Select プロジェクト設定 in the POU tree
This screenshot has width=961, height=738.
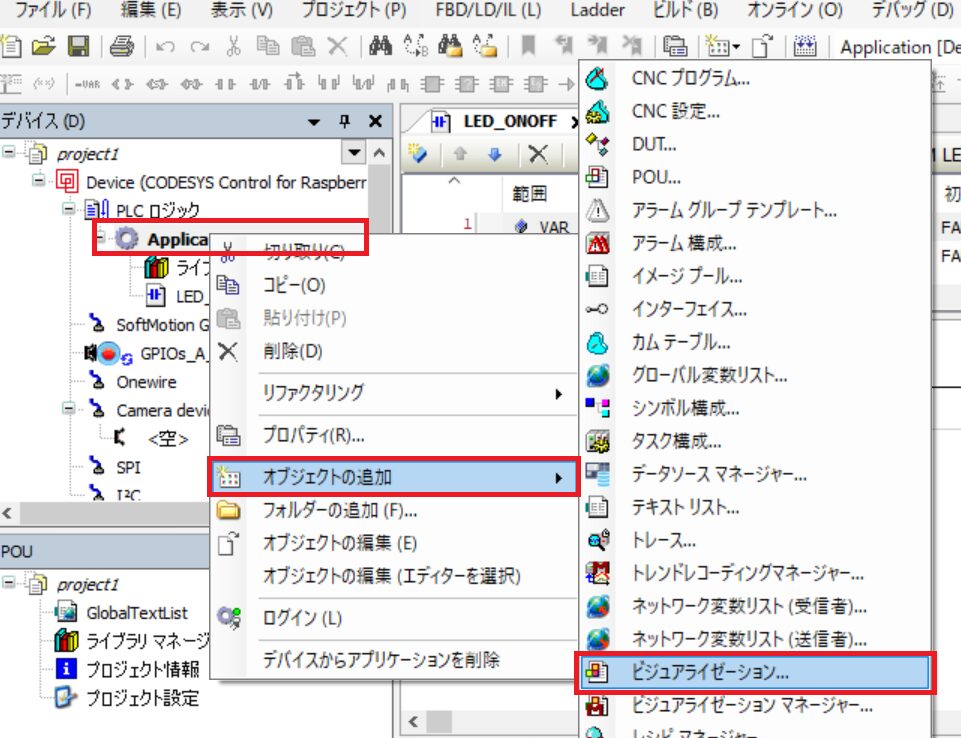point(141,698)
